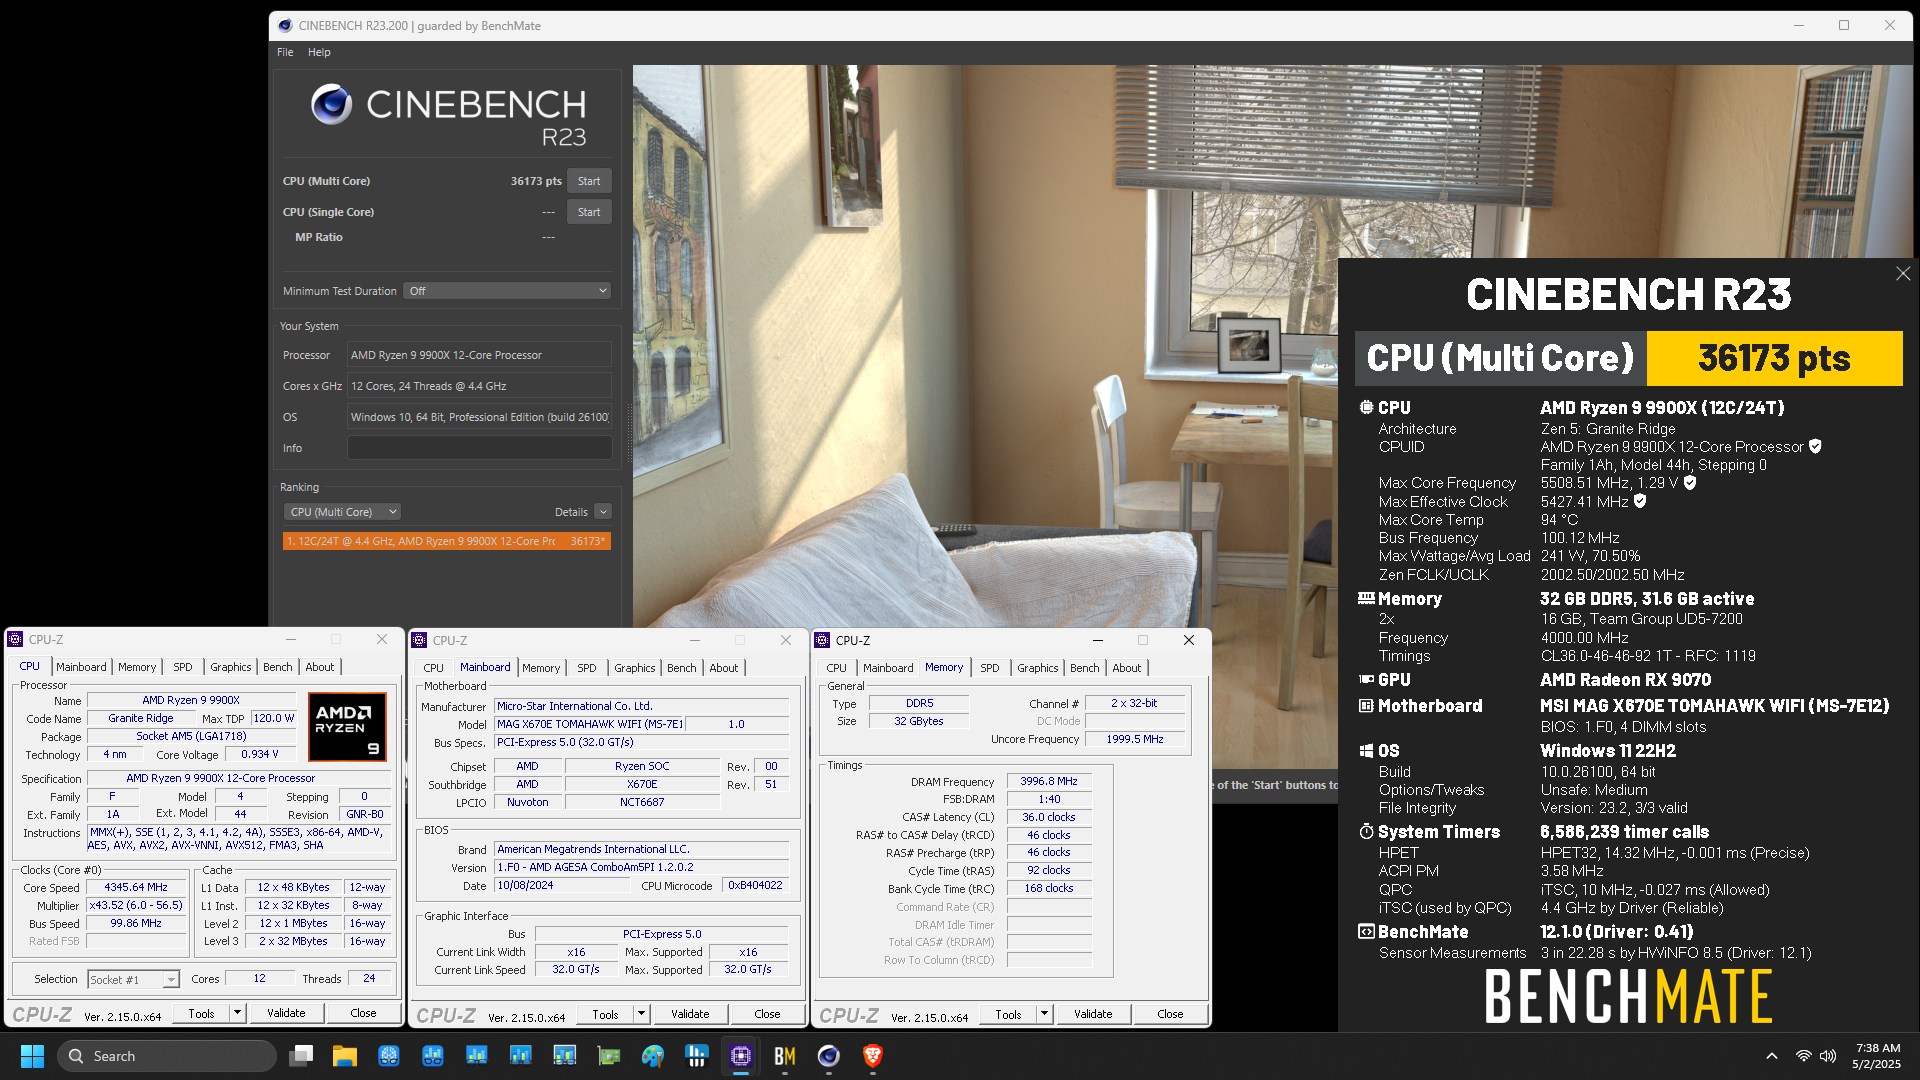Select the About tab in the CPU-Z CPU window

(x=320, y=667)
